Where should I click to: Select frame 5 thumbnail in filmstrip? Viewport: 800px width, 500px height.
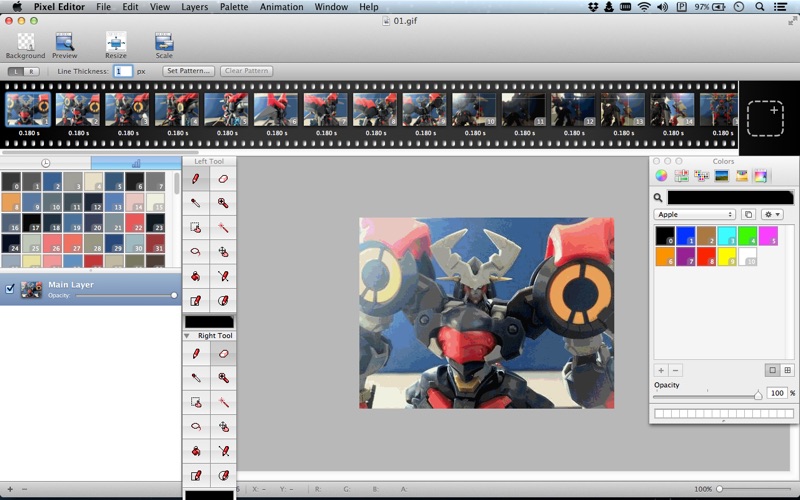(226, 110)
